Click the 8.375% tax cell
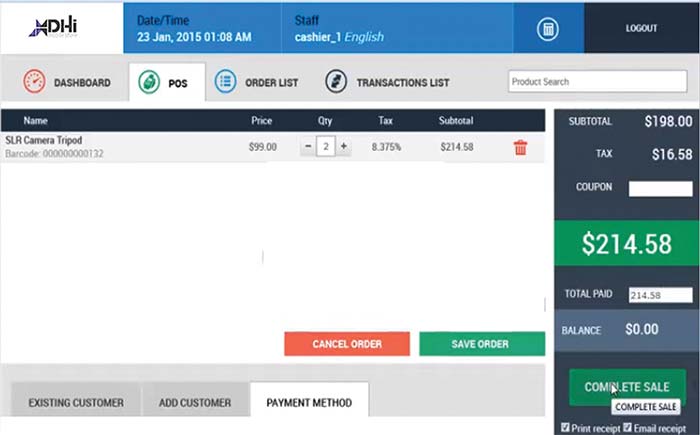700x435 pixels. click(x=386, y=147)
